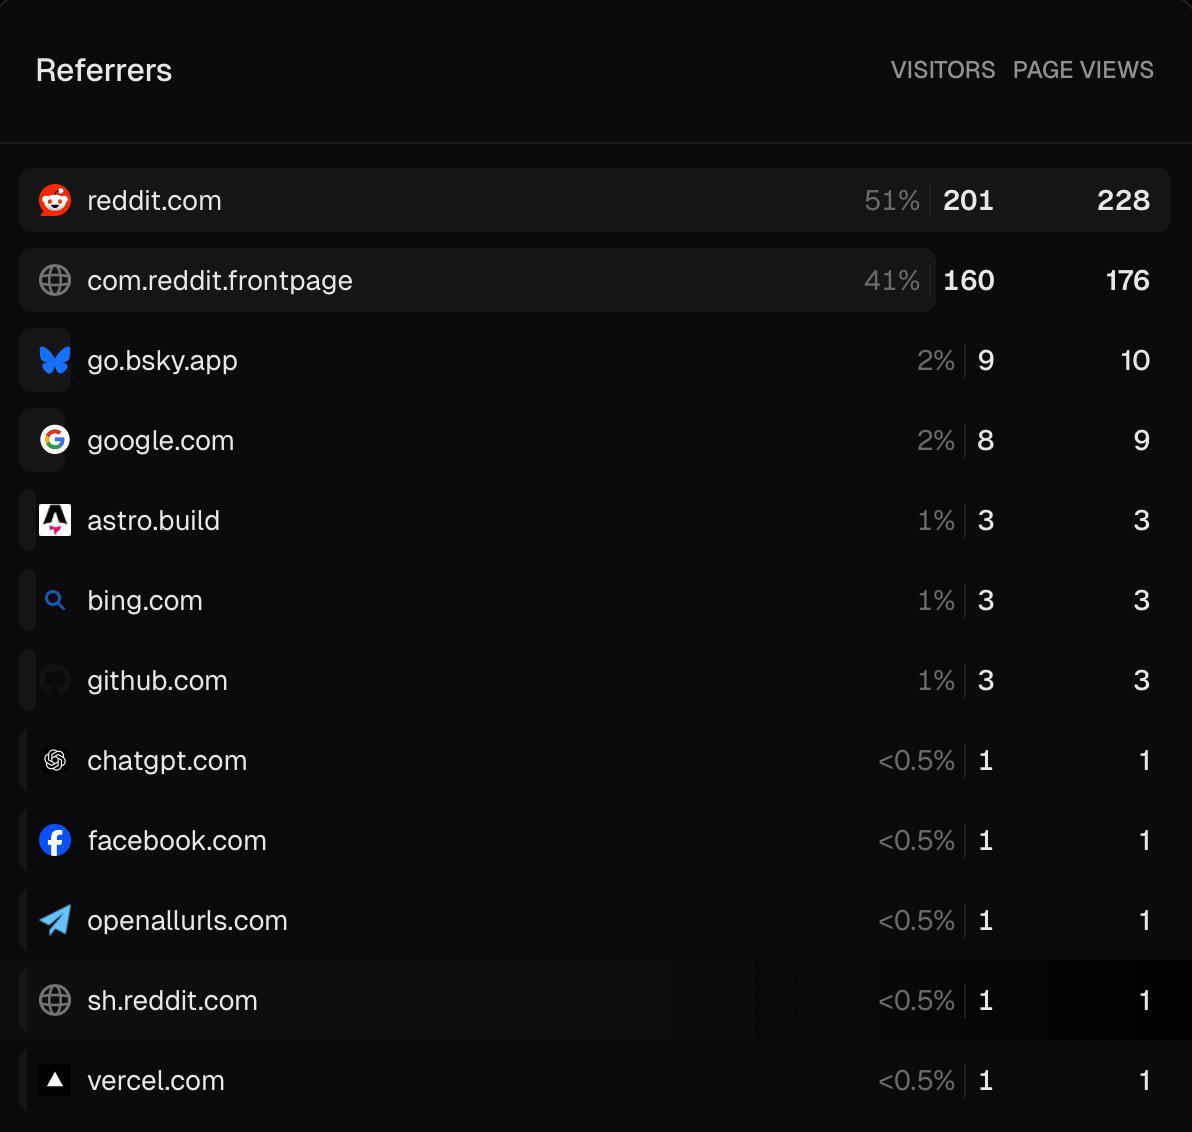The width and height of the screenshot is (1192, 1132).
Task: Click the ChatGPT logo icon
Action: pyautogui.click(x=55, y=760)
